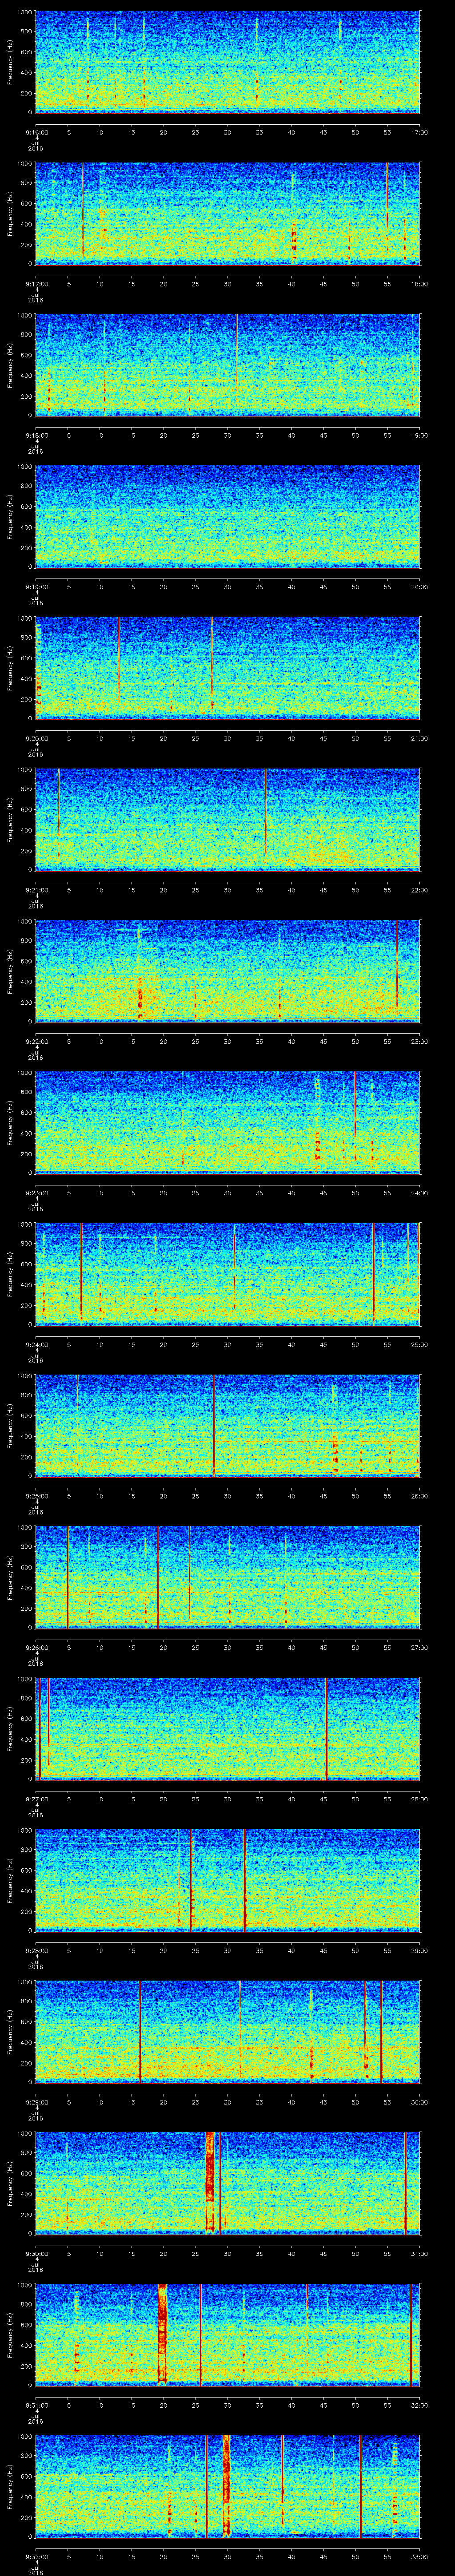Image resolution: width=455 pixels, height=2576 pixels.
Task: Click the '9:27:00' time axis label
Action: (x=36, y=1799)
